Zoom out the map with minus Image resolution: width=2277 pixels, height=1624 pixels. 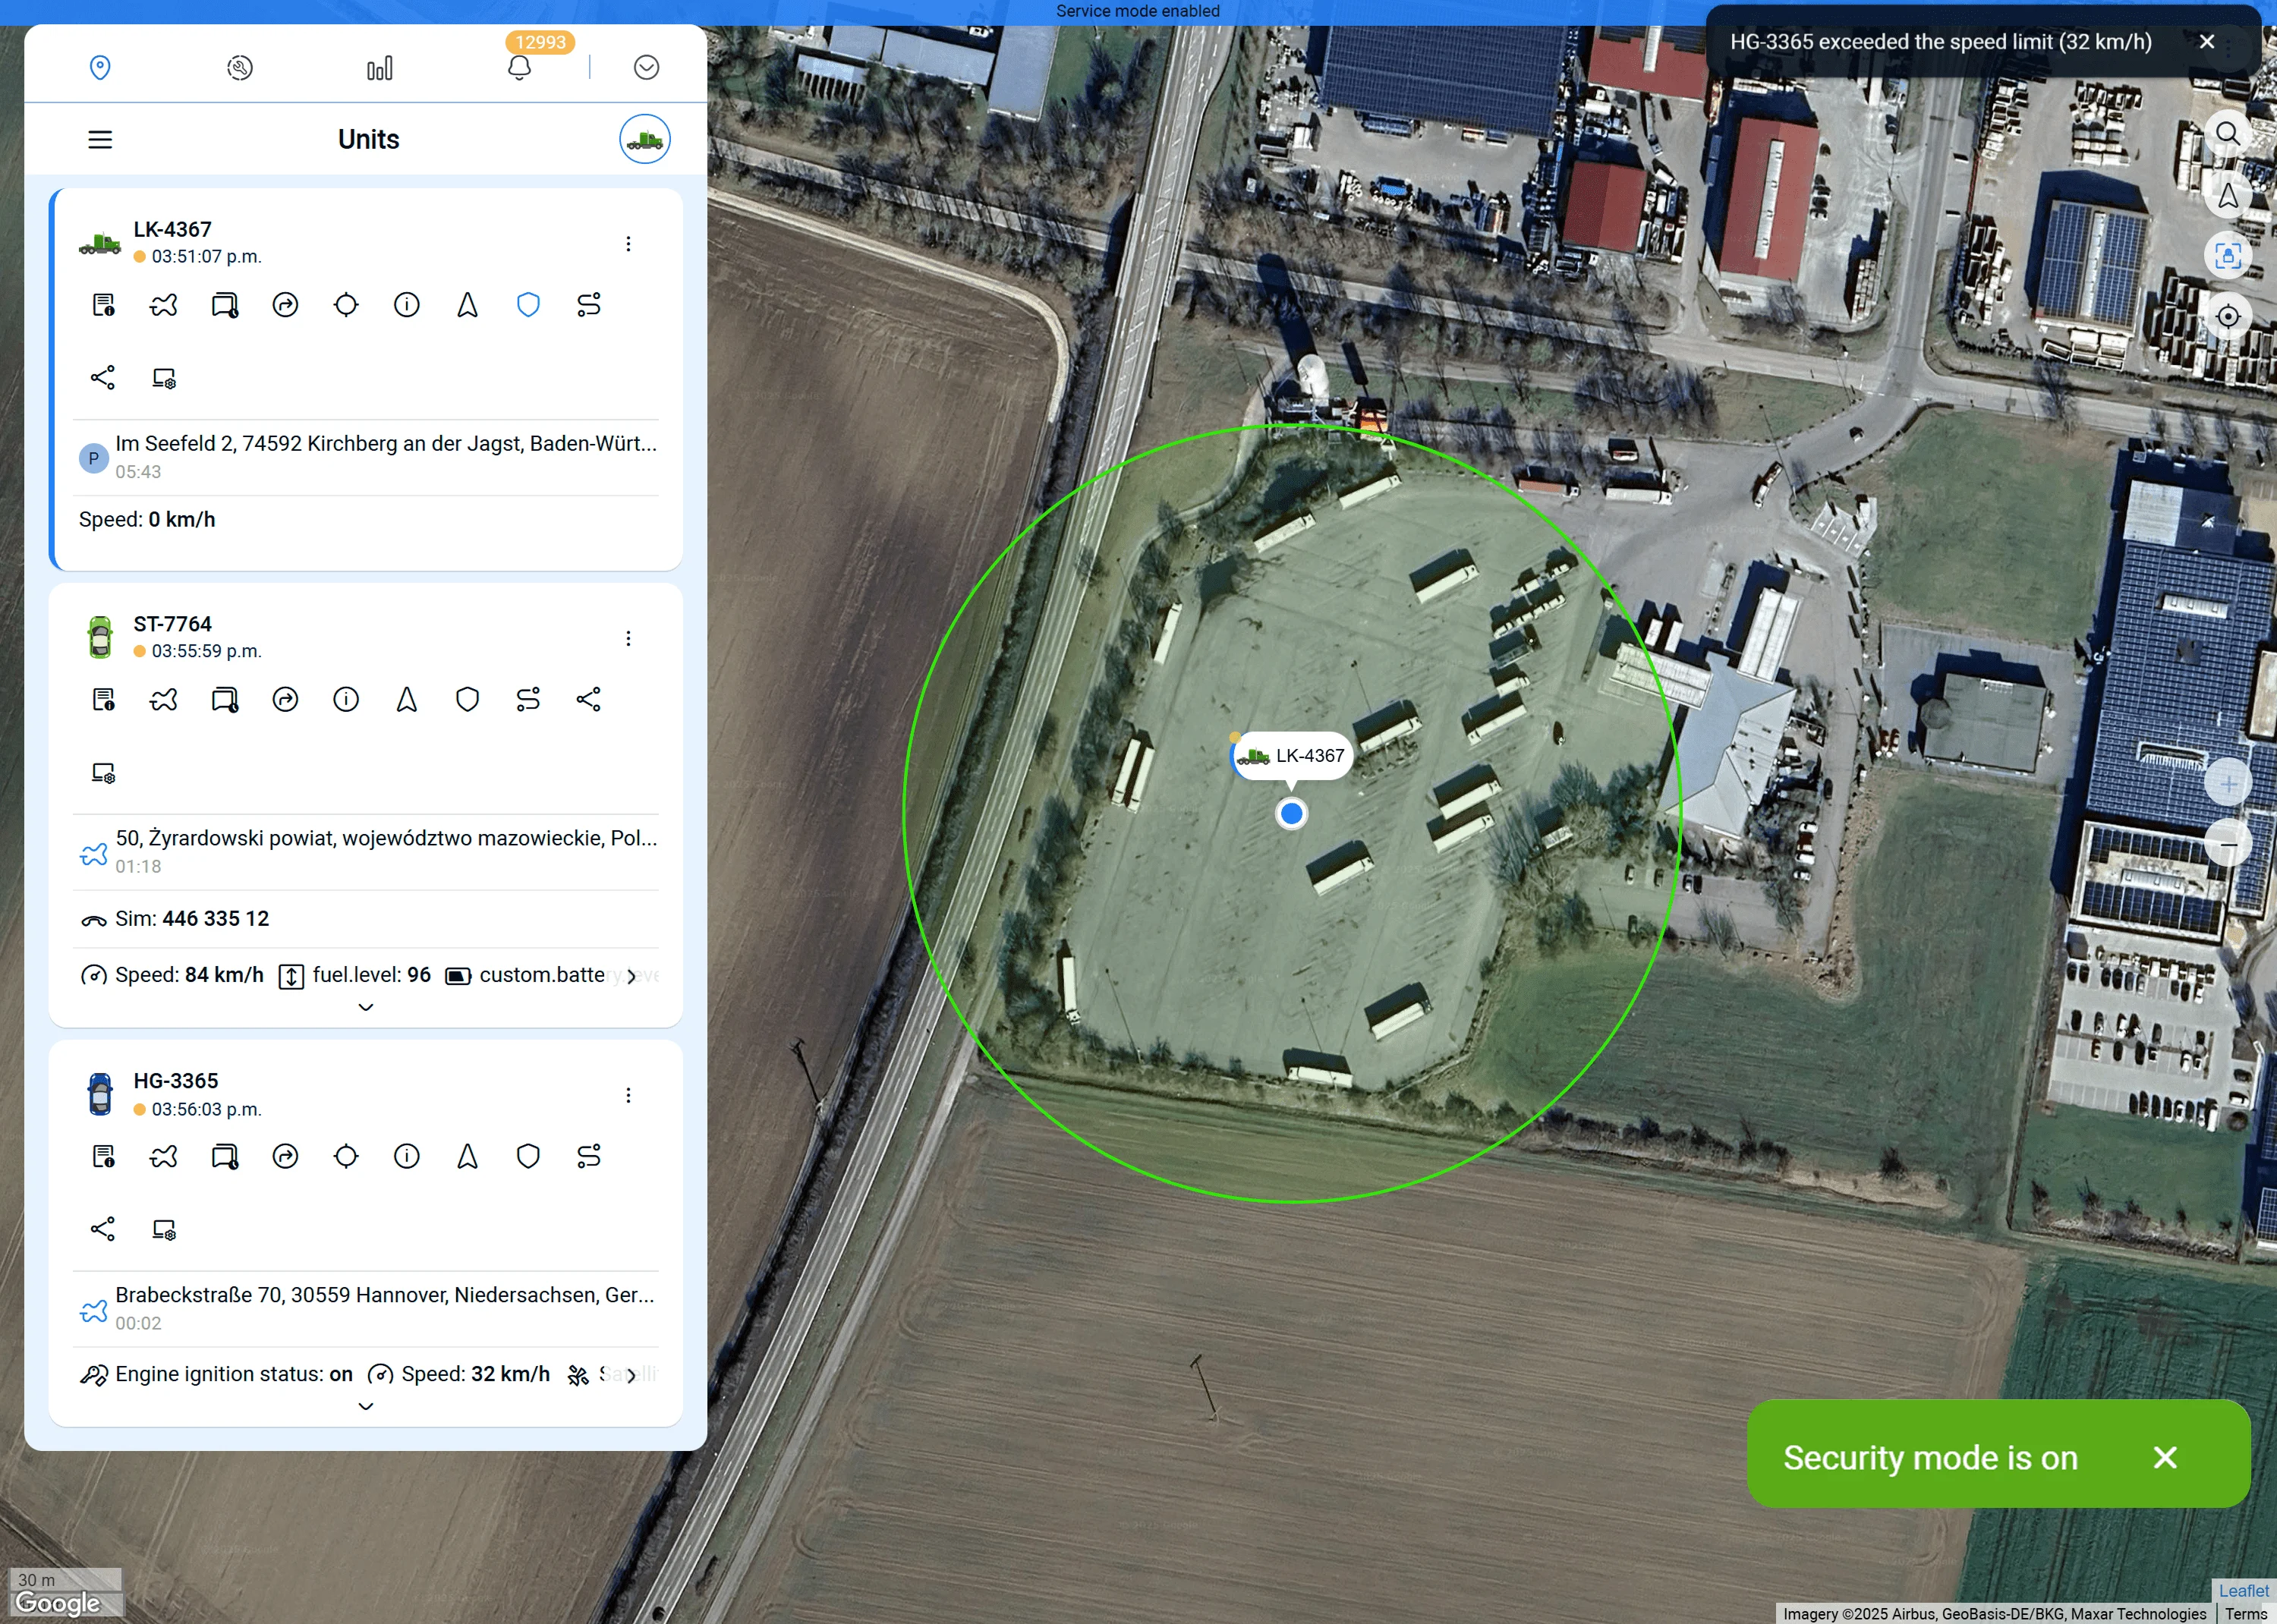coord(2227,845)
